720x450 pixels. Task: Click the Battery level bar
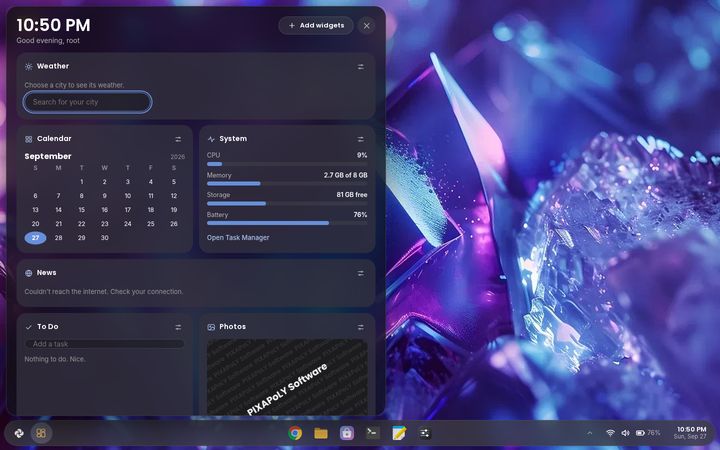pos(287,223)
